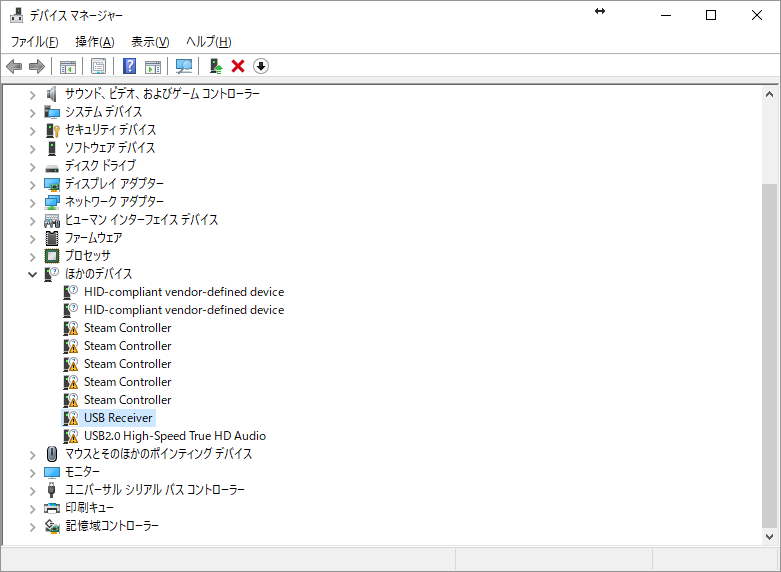Click the speaker icon for sound controllers
Screen dimensions: 781x572
coord(52,94)
